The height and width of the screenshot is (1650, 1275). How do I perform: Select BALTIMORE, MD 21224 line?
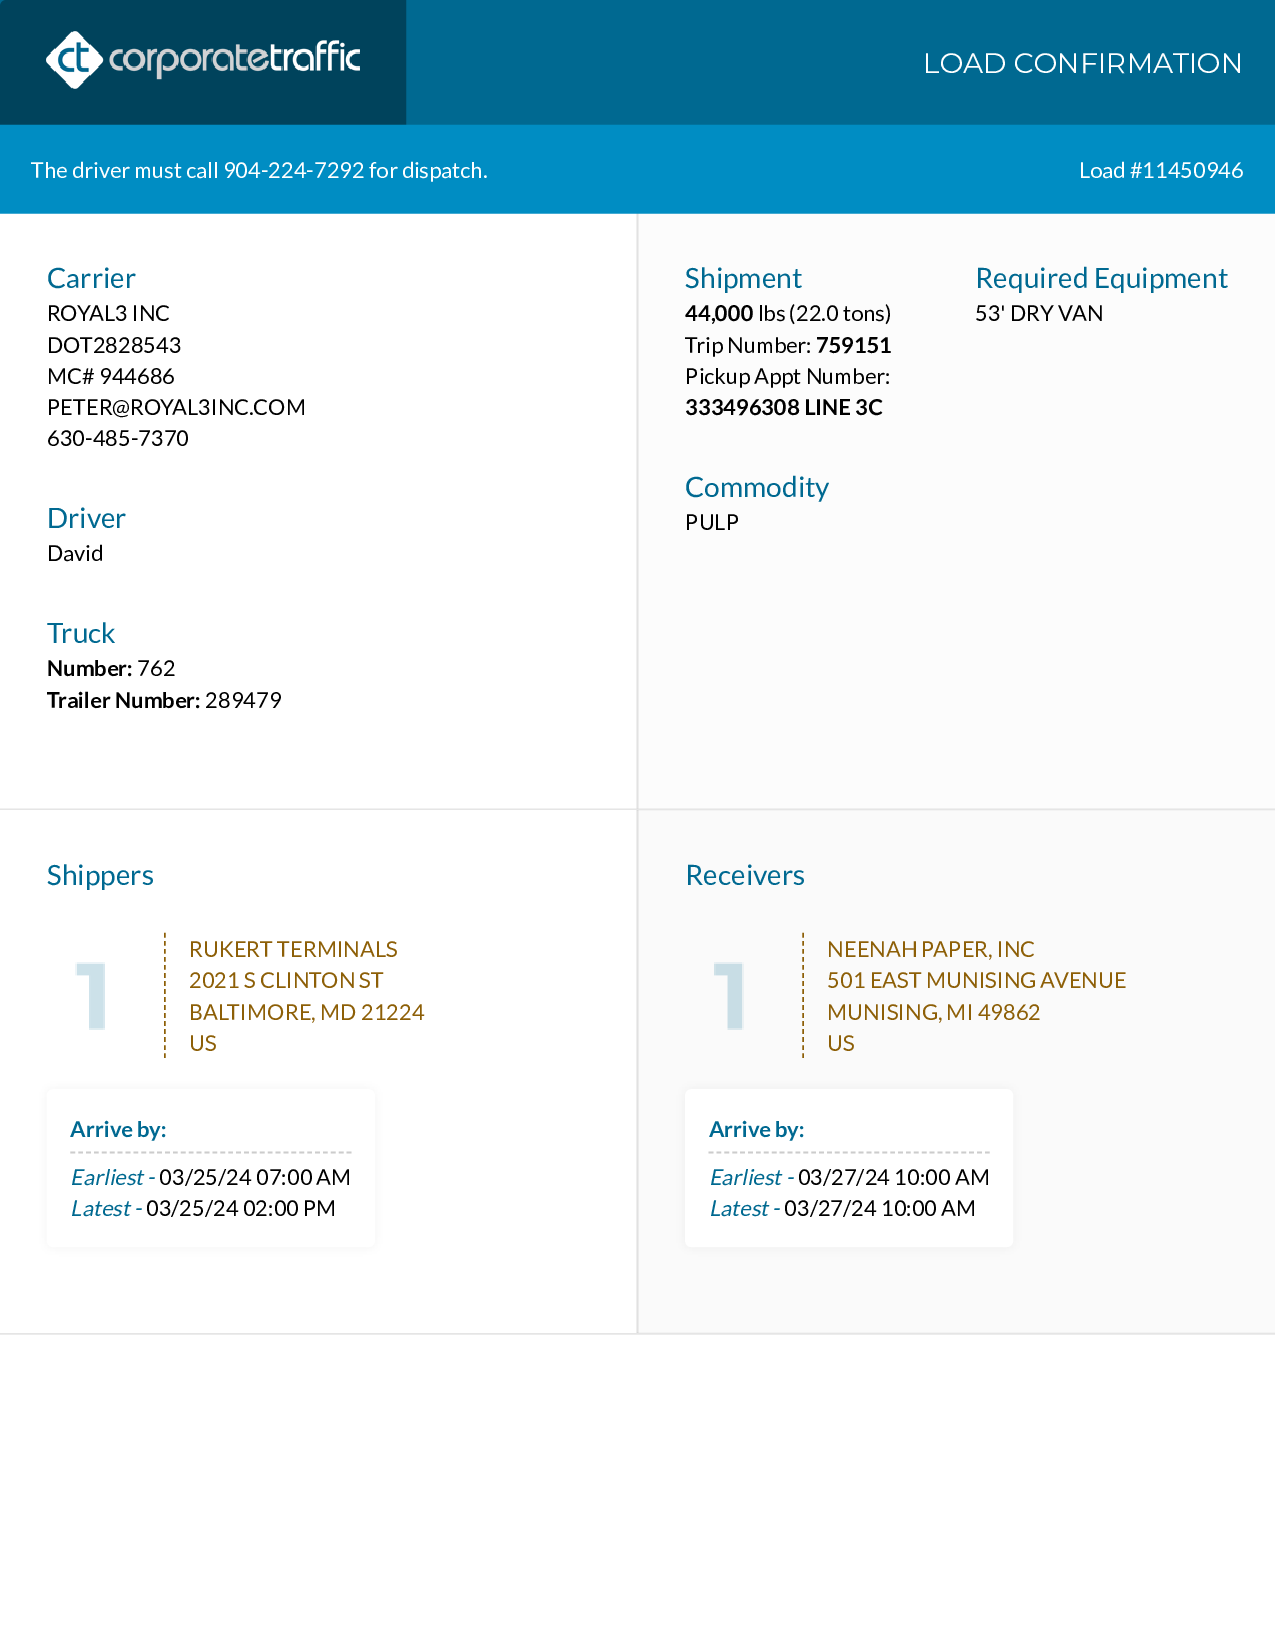(307, 1012)
